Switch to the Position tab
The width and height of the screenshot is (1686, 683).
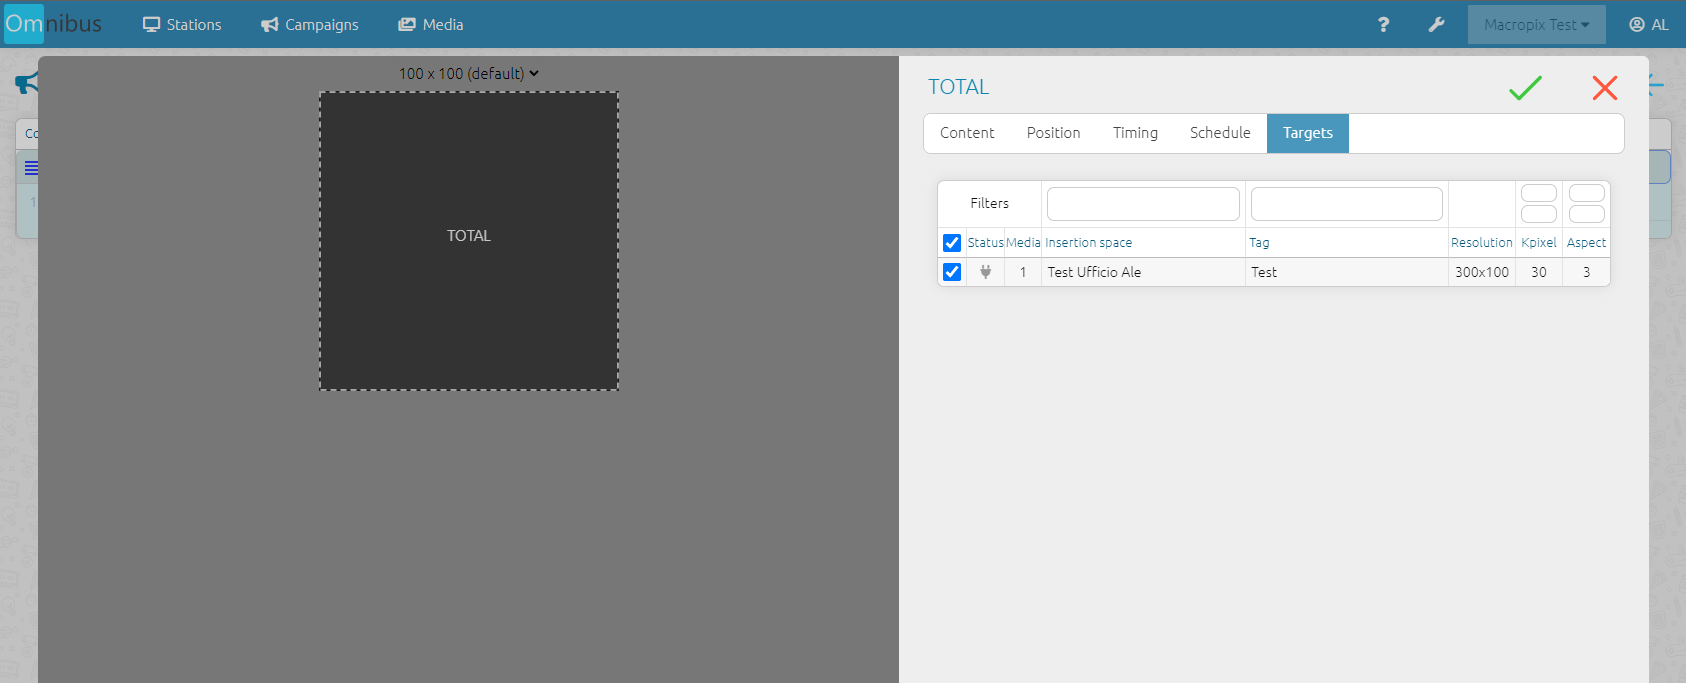pos(1053,133)
